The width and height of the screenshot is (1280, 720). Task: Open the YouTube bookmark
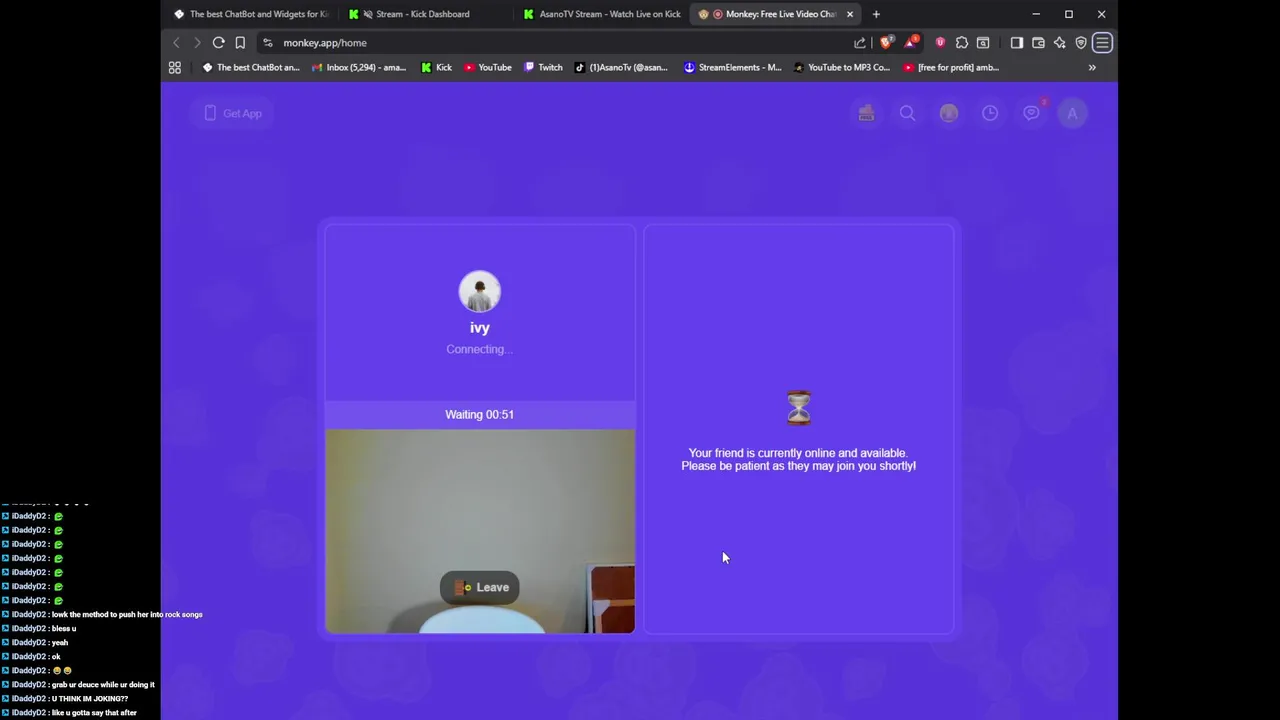[488, 67]
